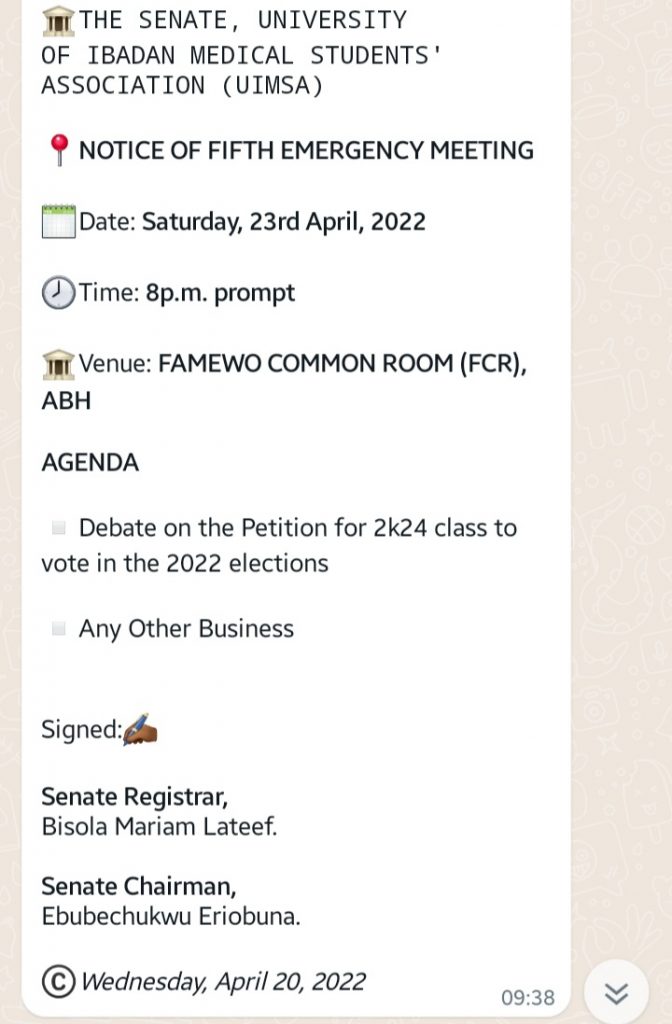The image size is (672, 1024).
Task: Click the FAMEWO COMMON ROOM (FCR) venue text
Action: pos(342,364)
